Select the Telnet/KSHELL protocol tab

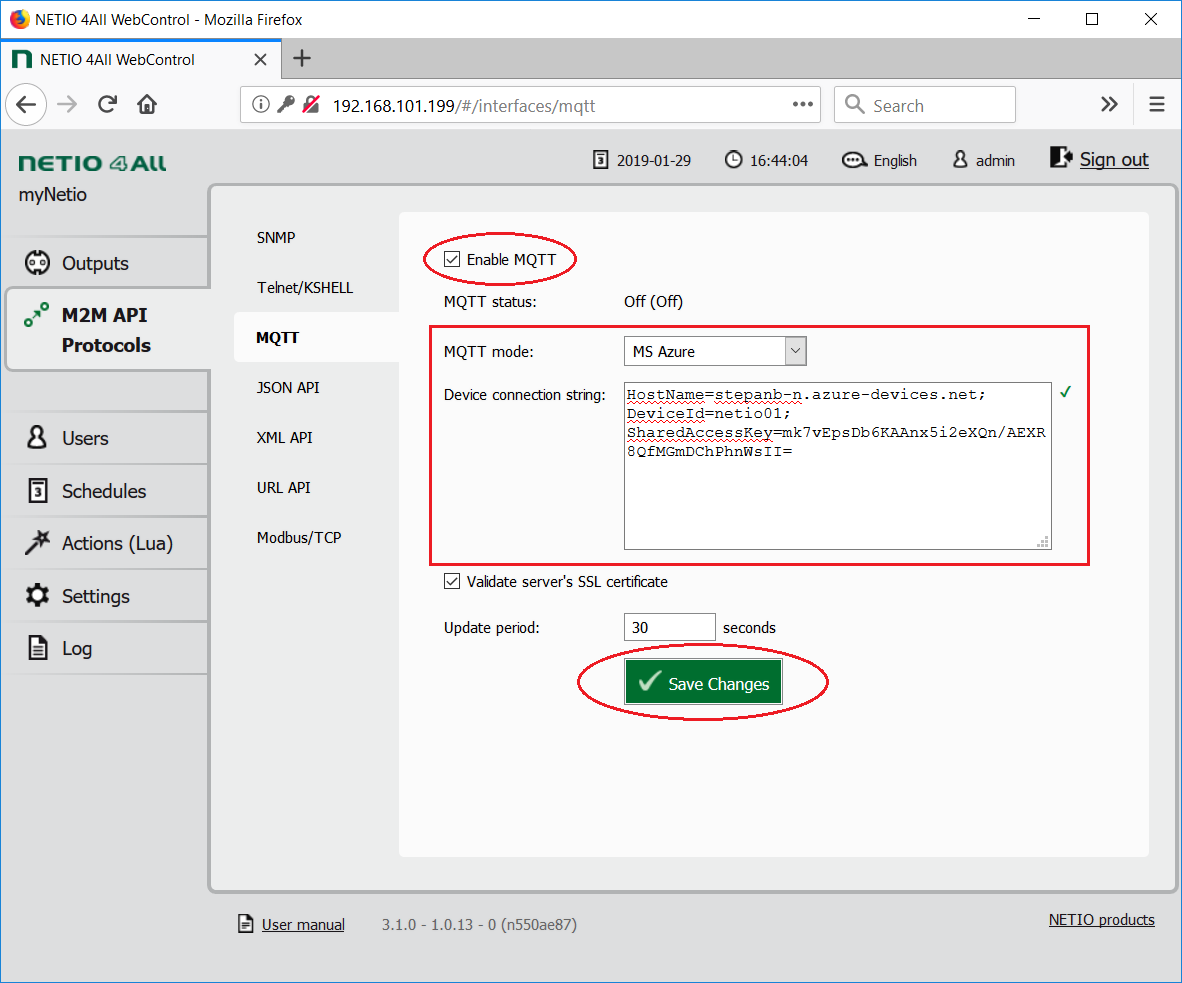click(305, 287)
